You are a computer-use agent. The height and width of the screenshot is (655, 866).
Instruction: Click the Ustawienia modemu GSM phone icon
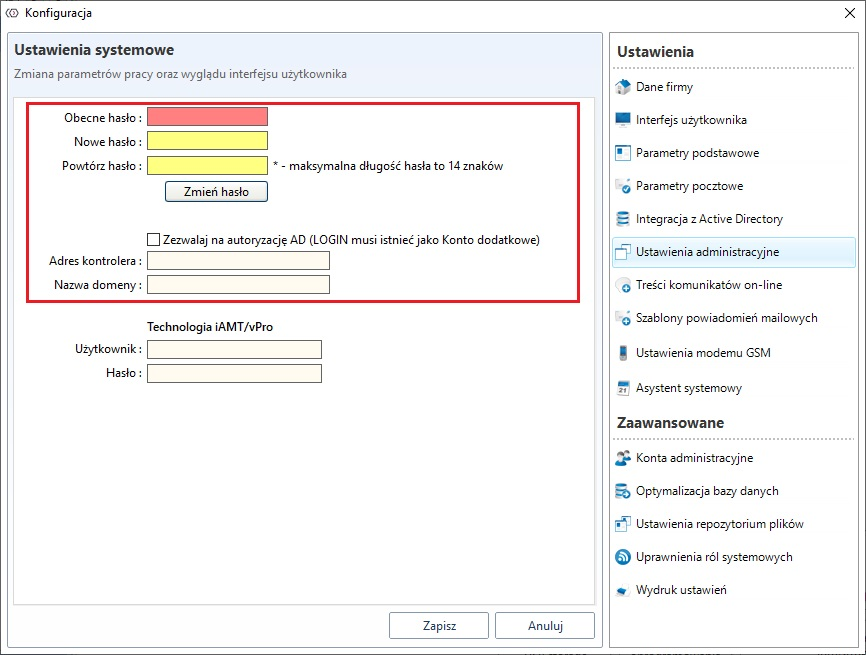623,352
